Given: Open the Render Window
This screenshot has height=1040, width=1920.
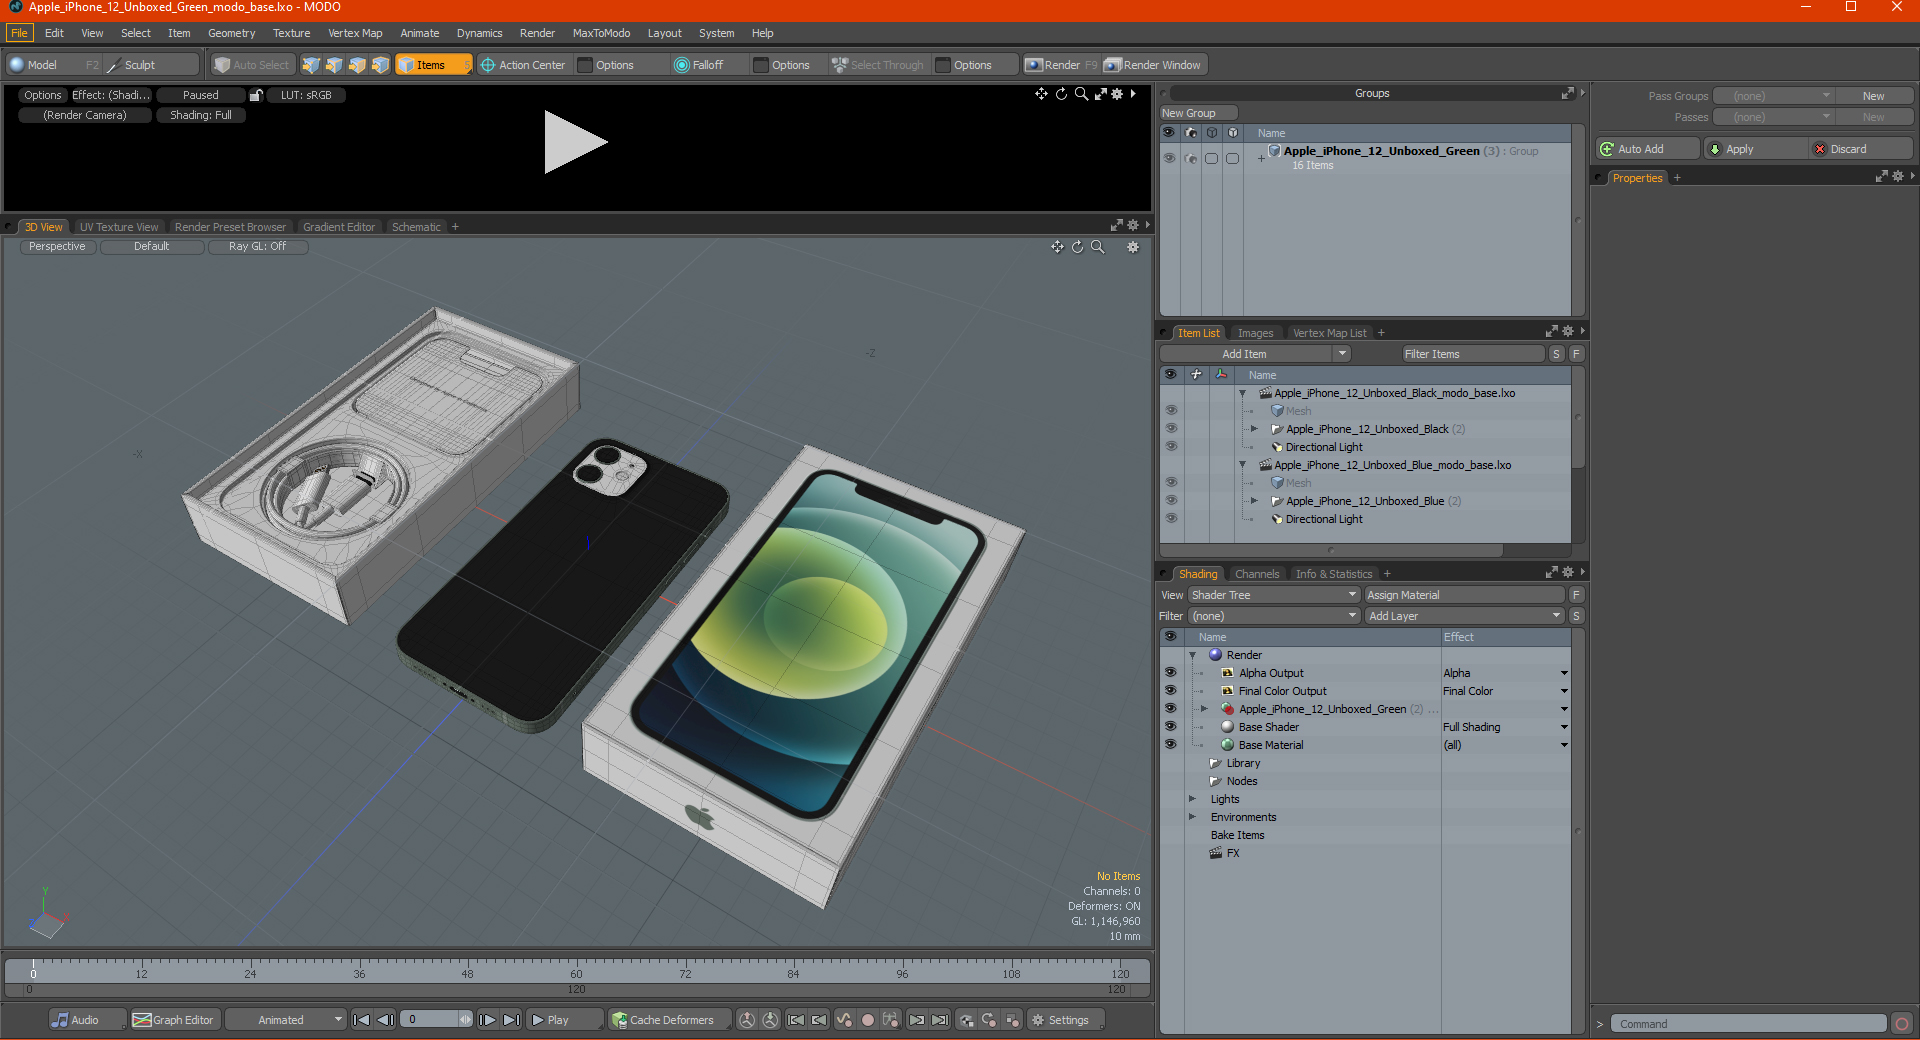Looking at the screenshot, I should click(x=1153, y=65).
